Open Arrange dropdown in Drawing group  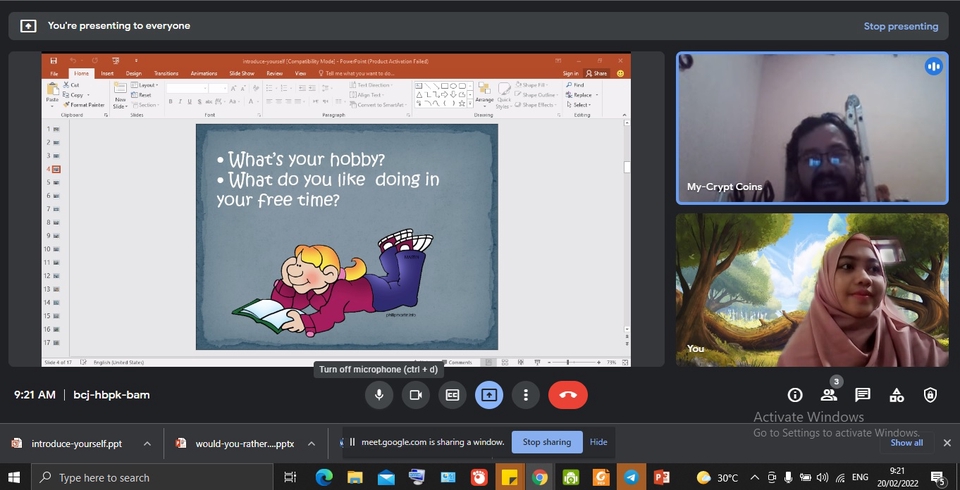point(484,94)
